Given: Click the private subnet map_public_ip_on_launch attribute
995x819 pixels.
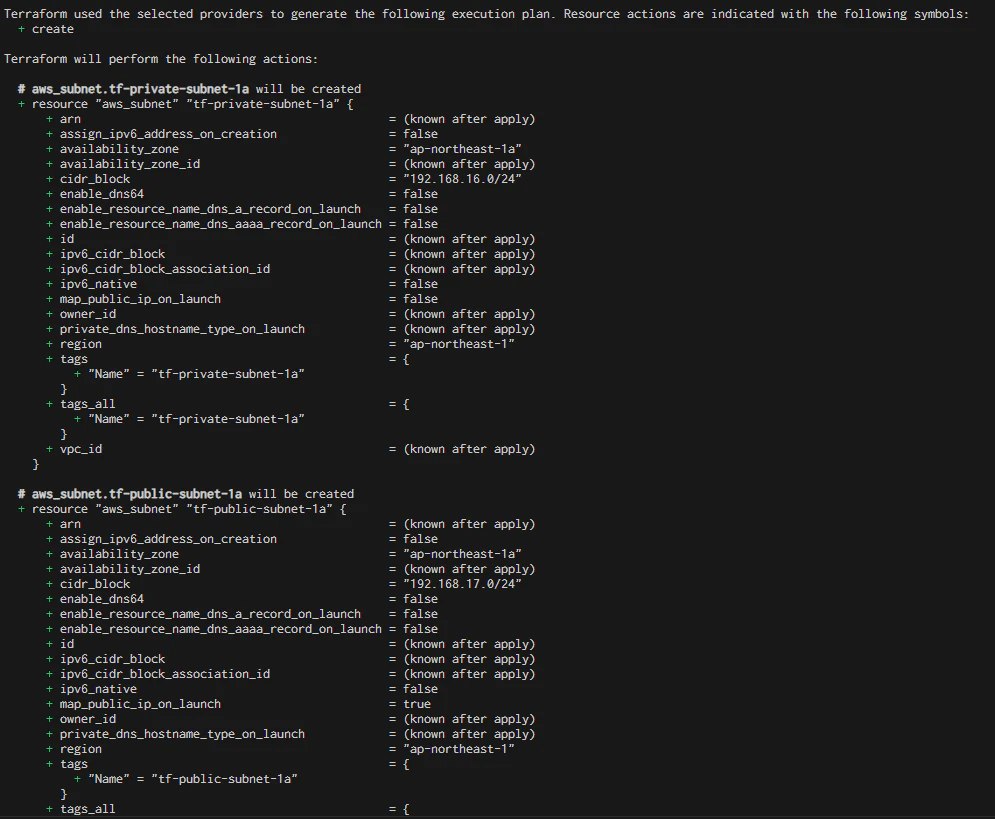Looking at the screenshot, I should 140,299.
